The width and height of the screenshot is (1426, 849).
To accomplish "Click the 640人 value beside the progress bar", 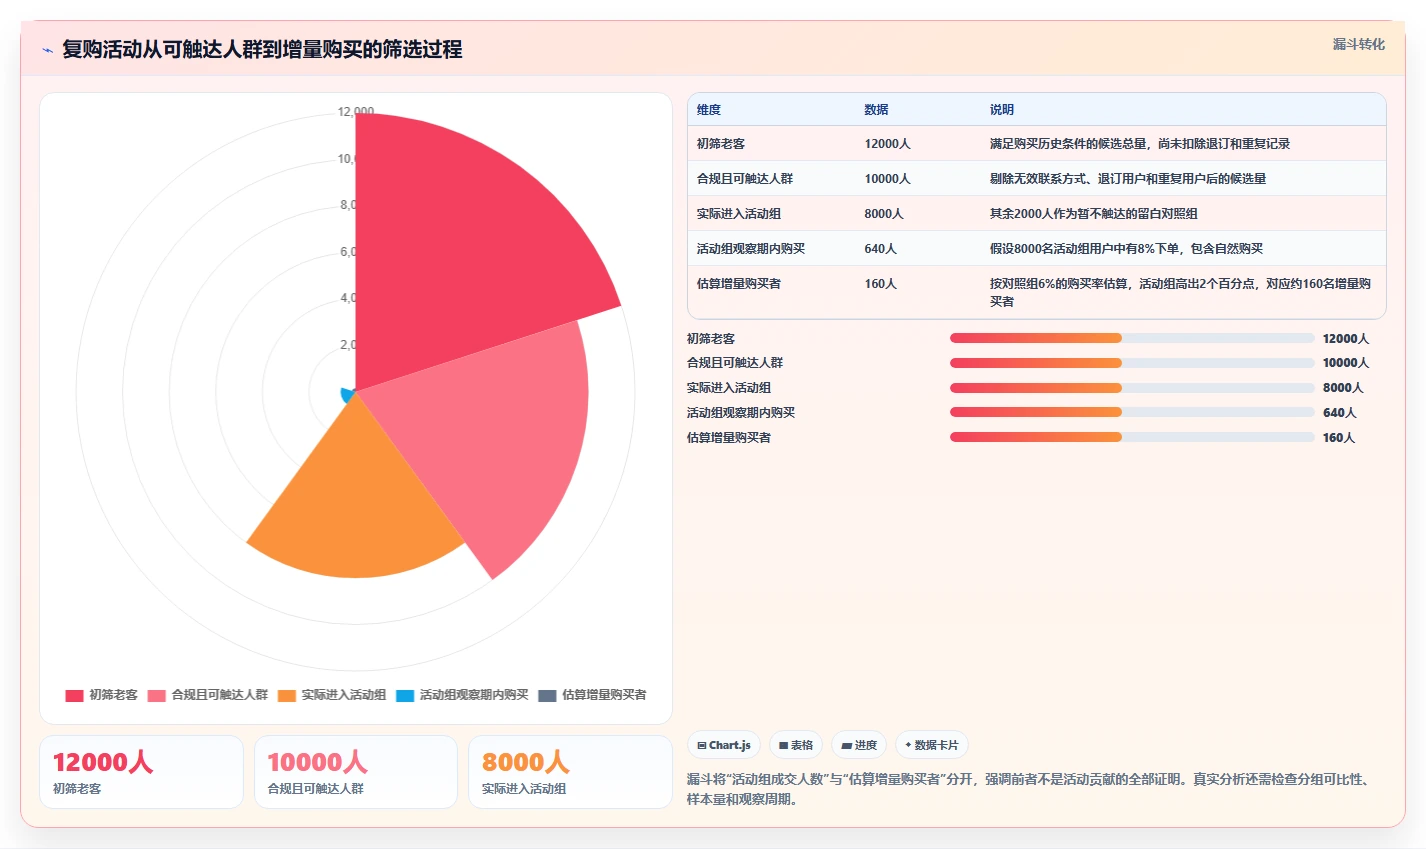I will (x=1340, y=412).
